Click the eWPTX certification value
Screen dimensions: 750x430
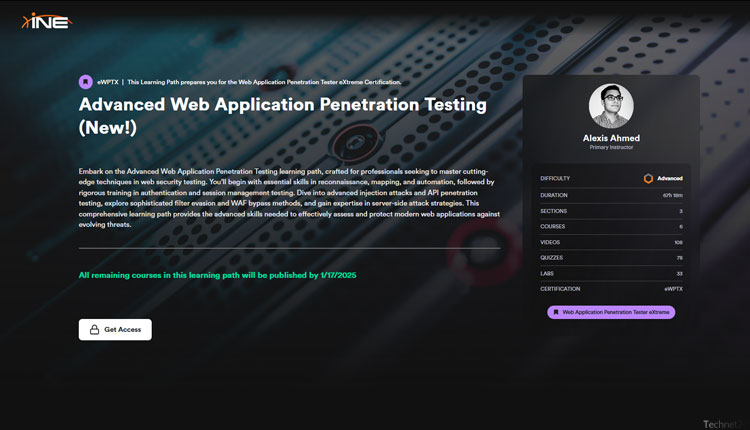click(673, 289)
